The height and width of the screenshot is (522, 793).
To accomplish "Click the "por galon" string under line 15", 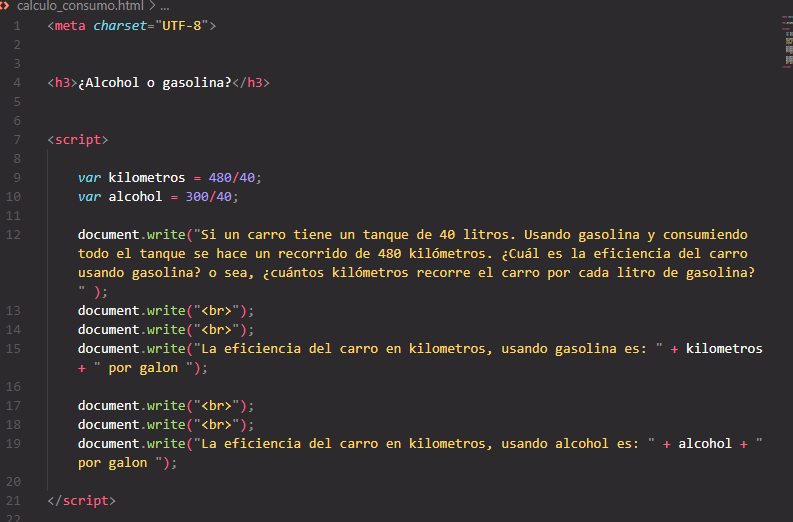I will point(143,368).
